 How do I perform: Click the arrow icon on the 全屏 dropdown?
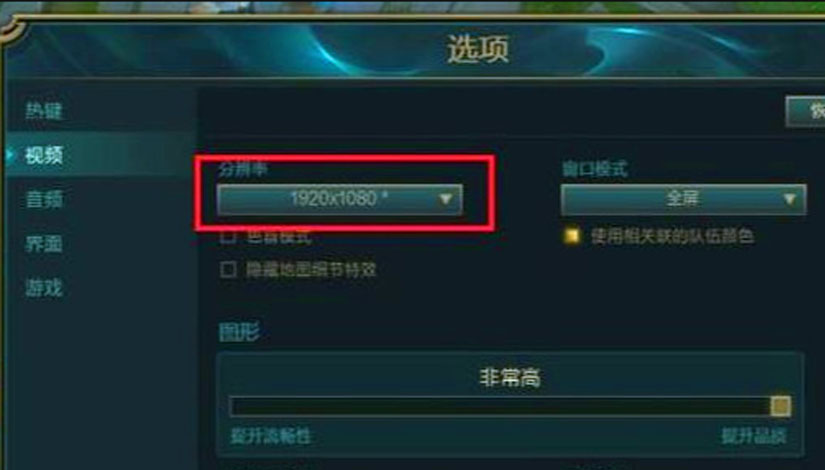(789, 199)
